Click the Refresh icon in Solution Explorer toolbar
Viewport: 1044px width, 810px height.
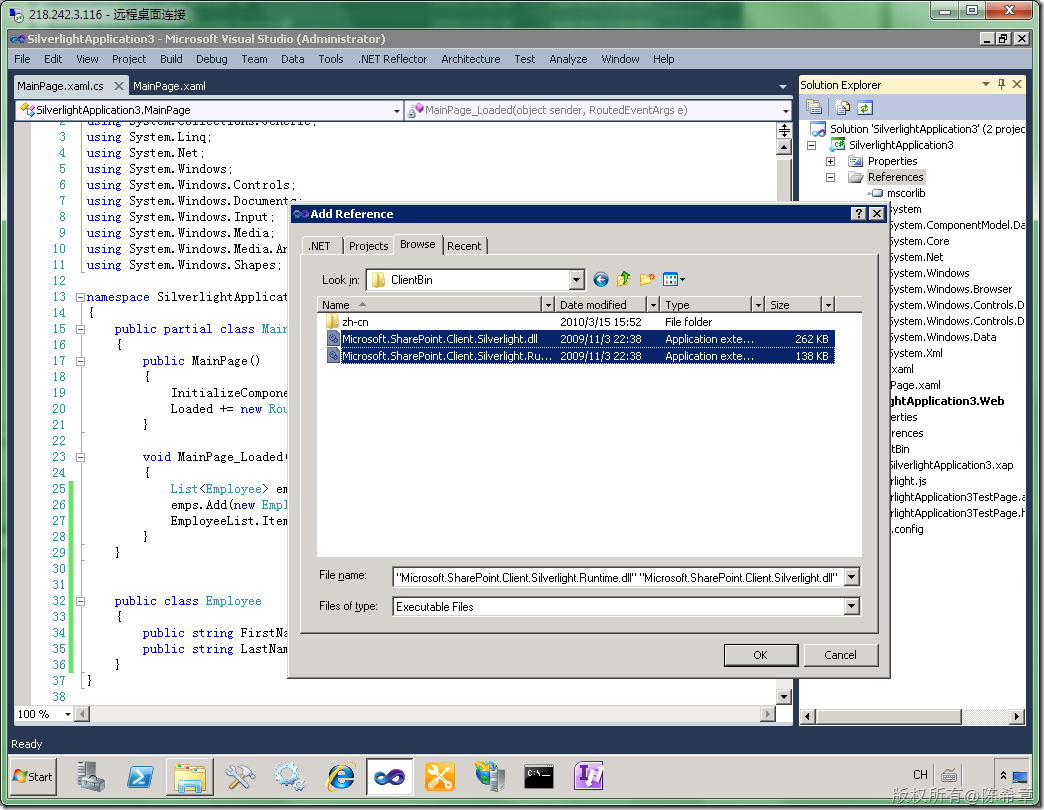pos(864,107)
